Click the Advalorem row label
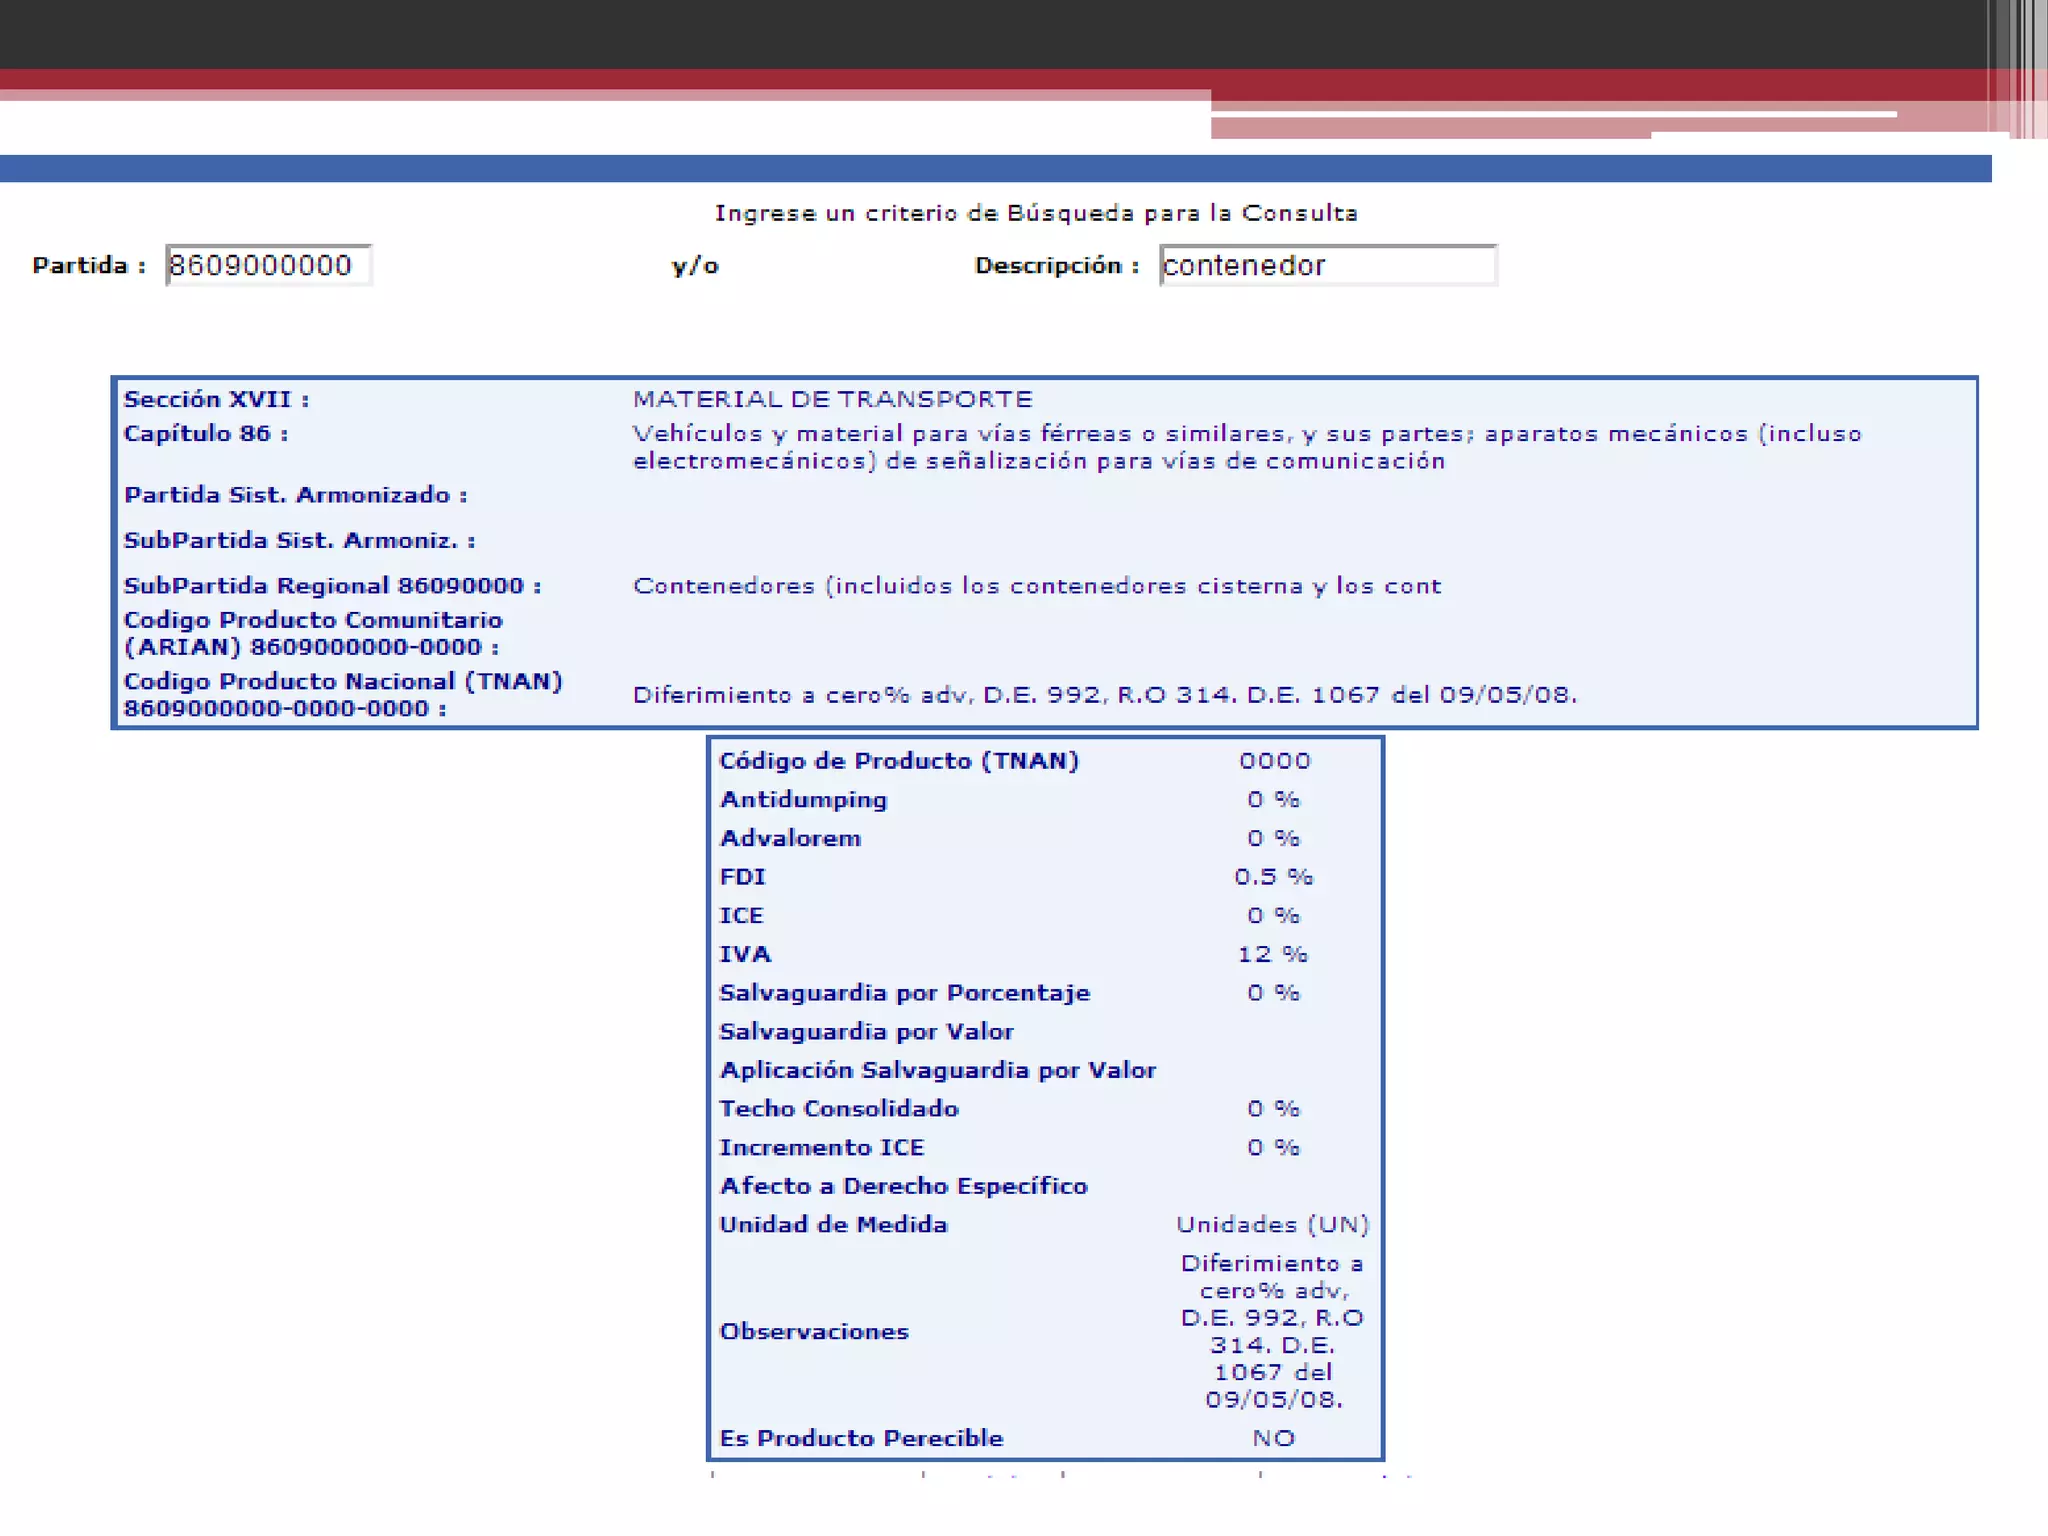 790,838
